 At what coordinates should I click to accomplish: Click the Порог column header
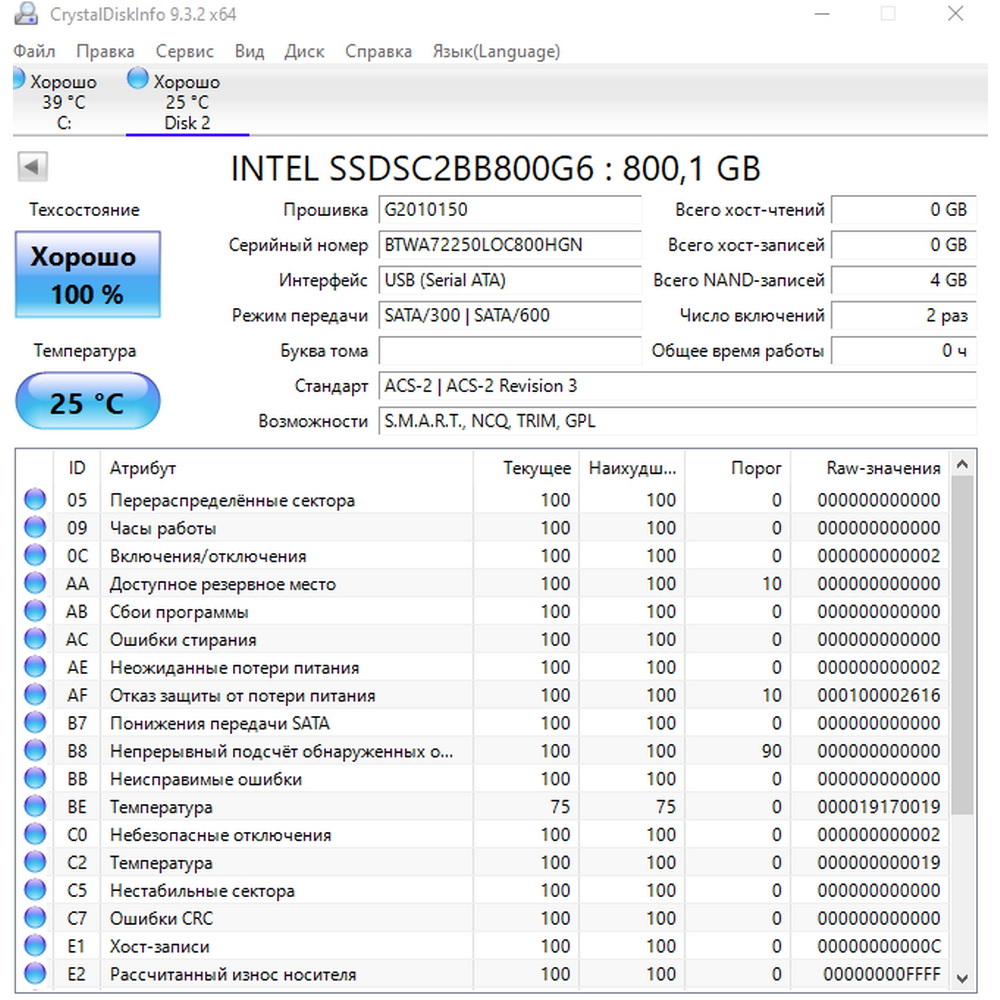pos(737,468)
